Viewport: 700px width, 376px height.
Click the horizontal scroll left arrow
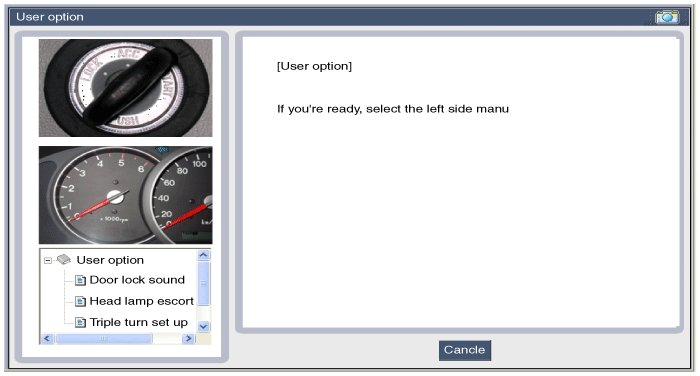click(47, 338)
